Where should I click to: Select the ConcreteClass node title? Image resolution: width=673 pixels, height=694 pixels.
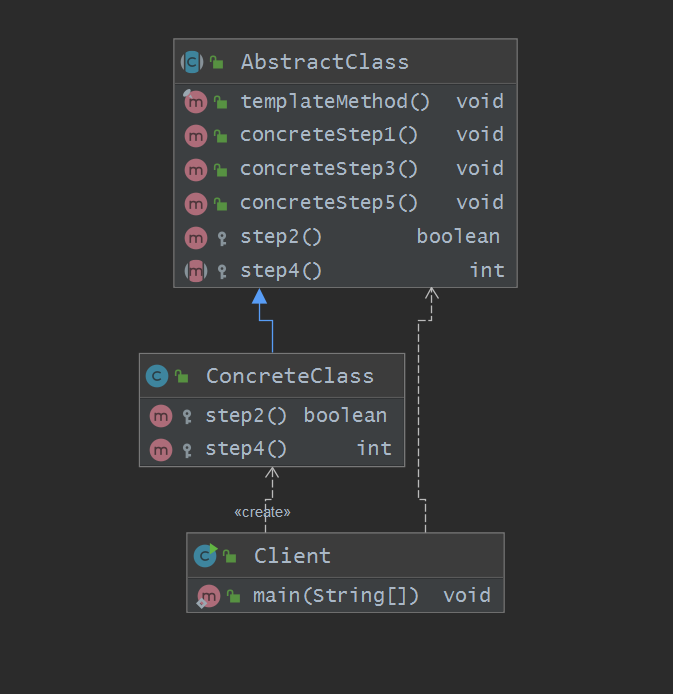point(289,376)
